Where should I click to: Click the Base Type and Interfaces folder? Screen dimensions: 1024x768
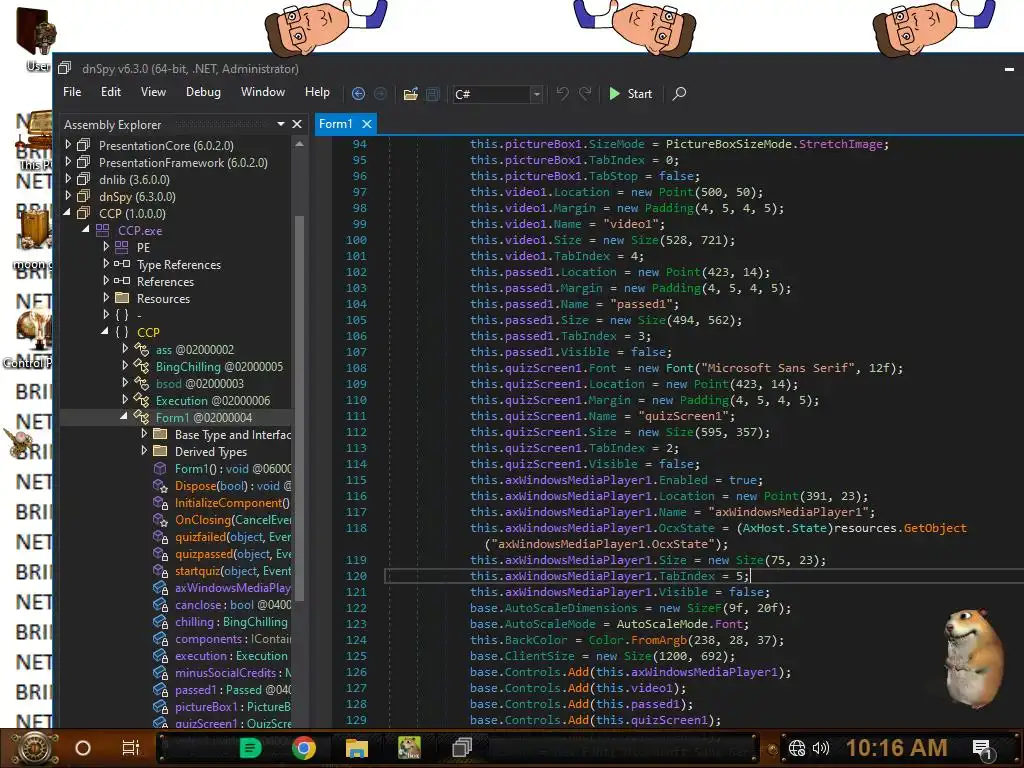pyautogui.click(x=233, y=434)
